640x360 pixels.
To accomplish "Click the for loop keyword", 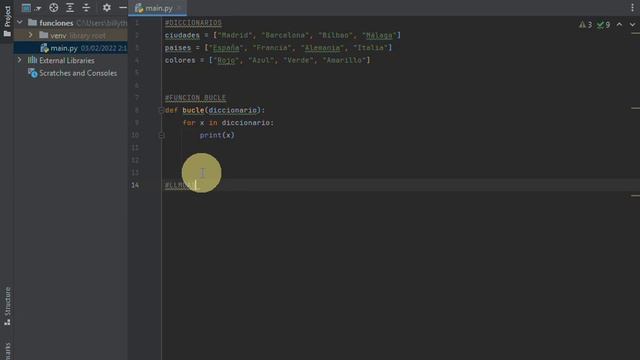I will click(x=189, y=123).
